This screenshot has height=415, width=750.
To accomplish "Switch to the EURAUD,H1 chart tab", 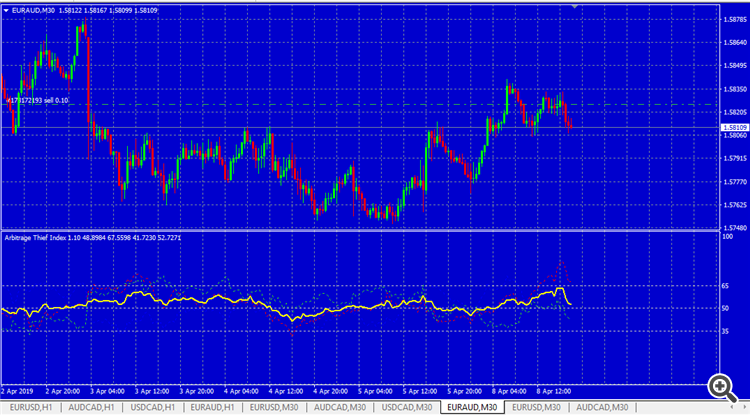I will pyautogui.click(x=212, y=407).
